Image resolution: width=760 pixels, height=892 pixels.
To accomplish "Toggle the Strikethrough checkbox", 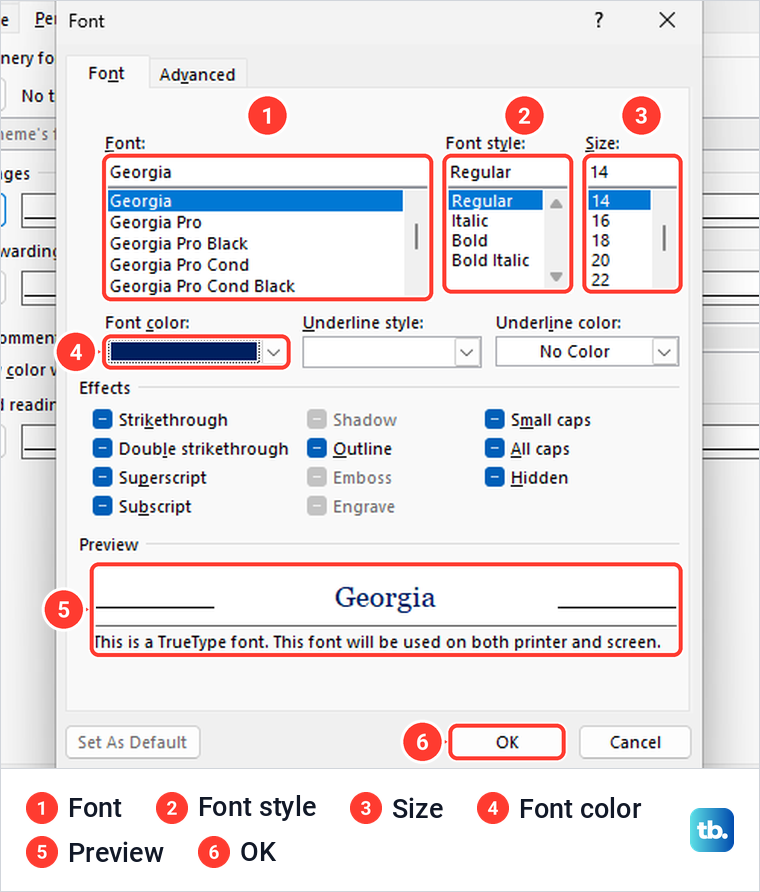I will (x=102, y=419).
